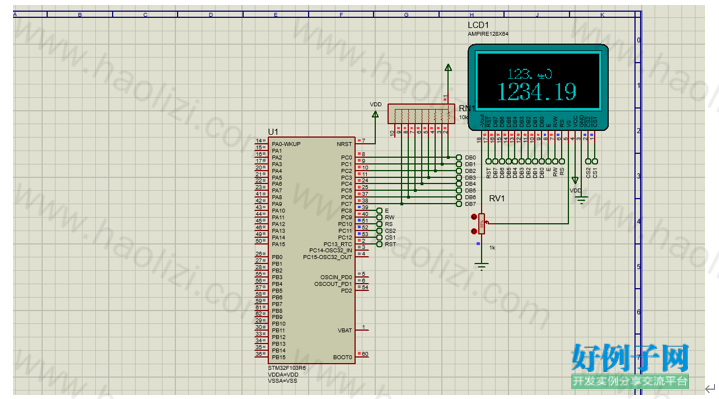Select the DB7 terminal on the PC7 wire
The width and height of the screenshot is (719, 399).
(x=459, y=204)
